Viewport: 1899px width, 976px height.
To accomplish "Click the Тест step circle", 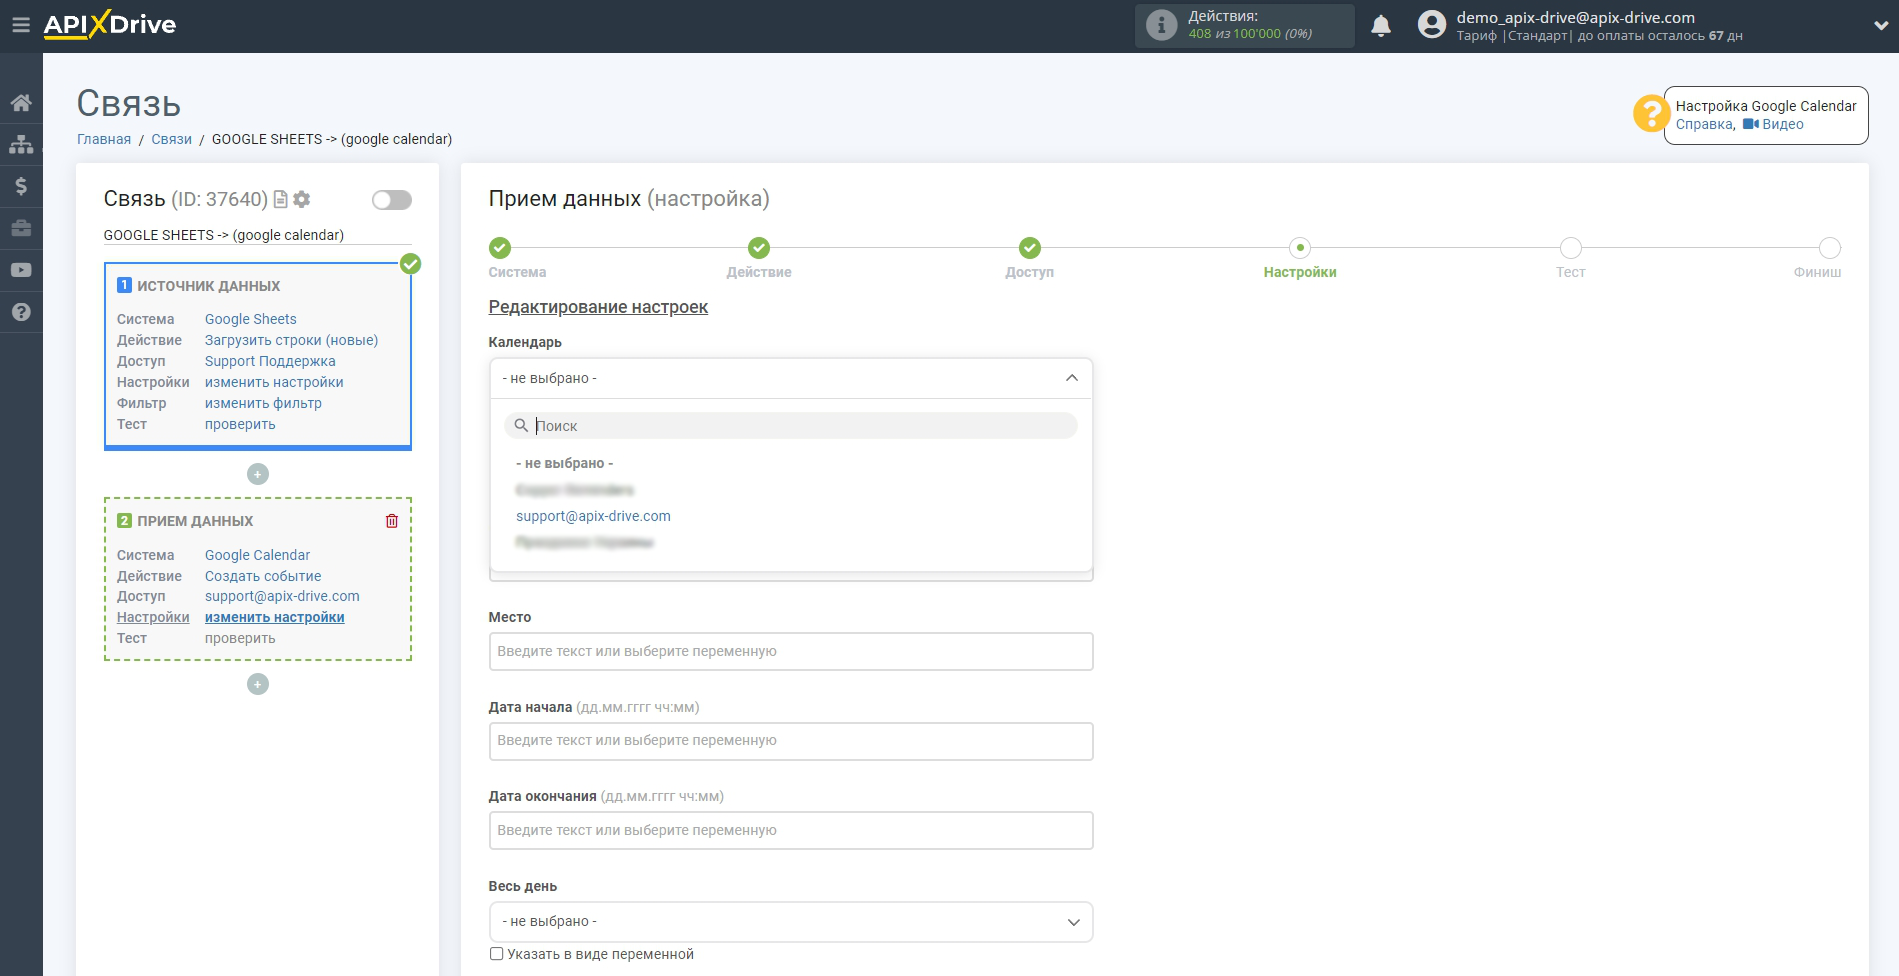I will point(1570,248).
